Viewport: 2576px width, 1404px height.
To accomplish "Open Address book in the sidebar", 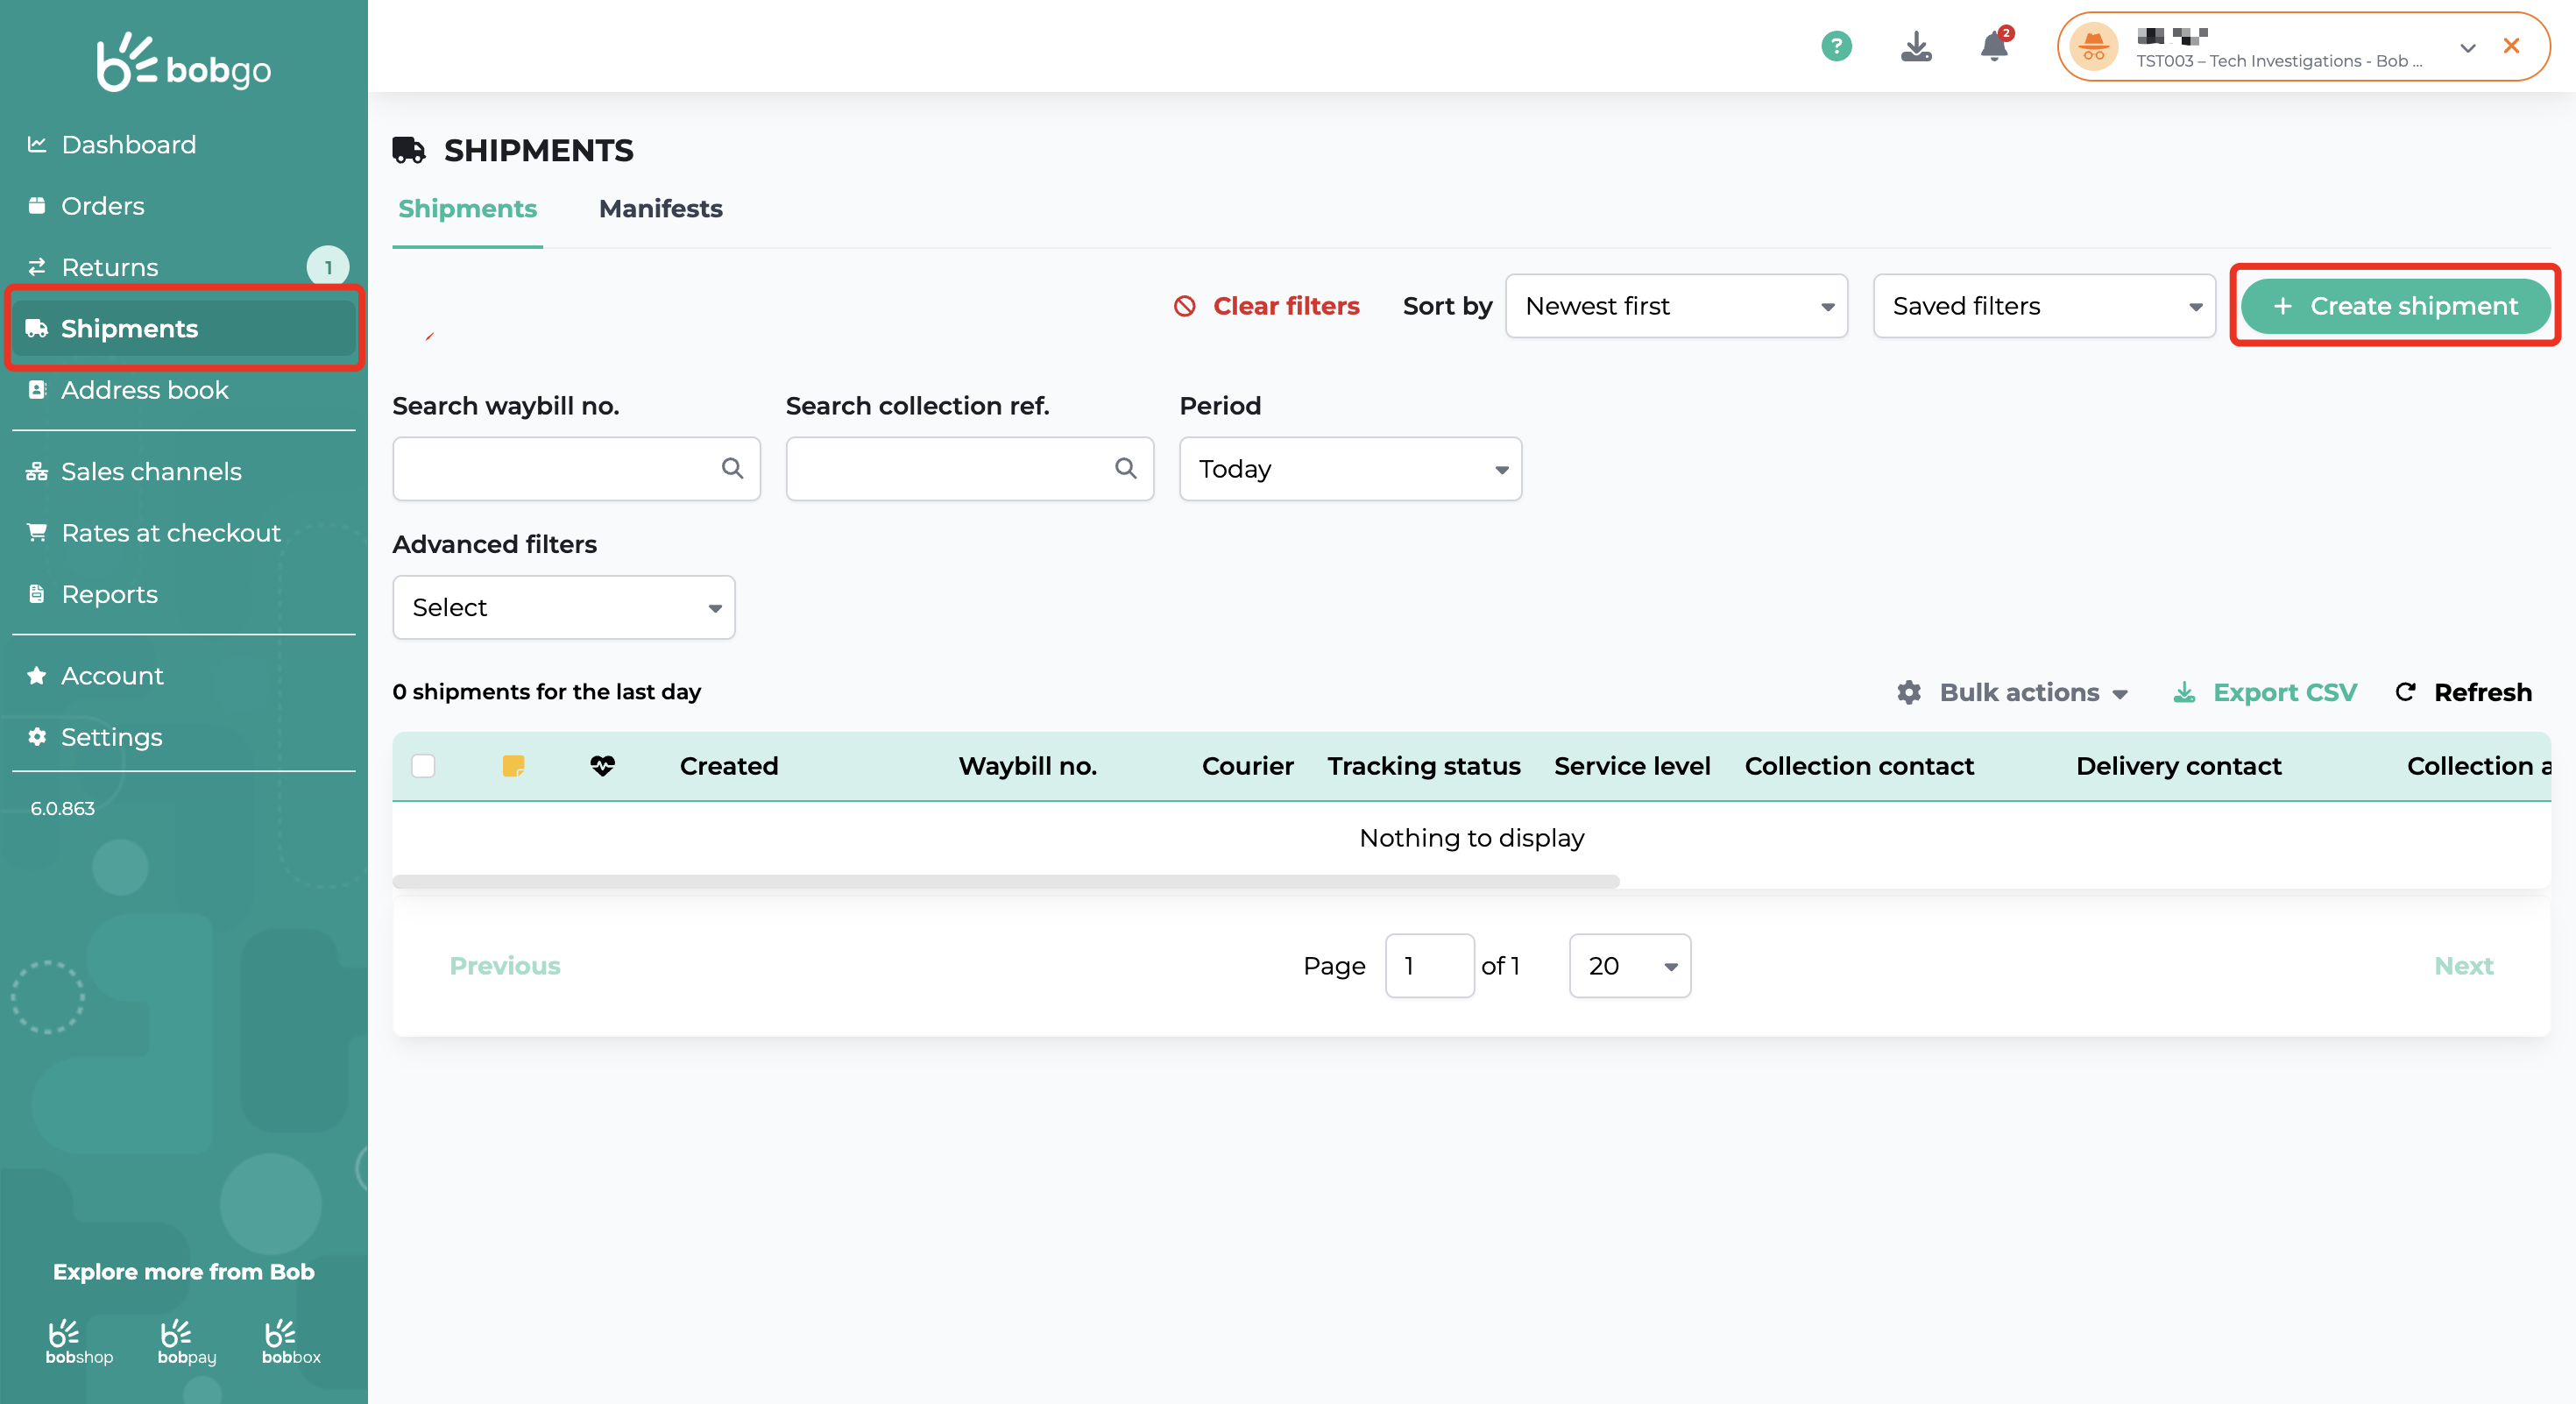I will pos(183,390).
